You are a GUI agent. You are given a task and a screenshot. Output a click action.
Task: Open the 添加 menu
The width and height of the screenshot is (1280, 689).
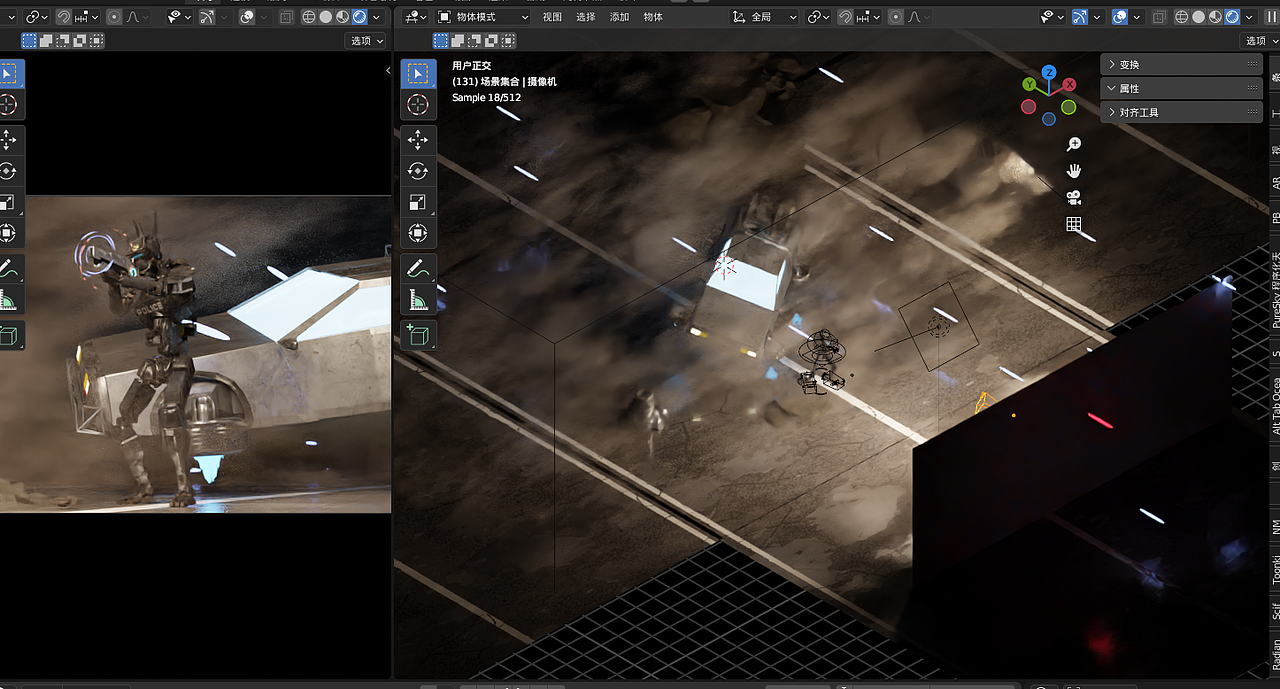(x=620, y=17)
